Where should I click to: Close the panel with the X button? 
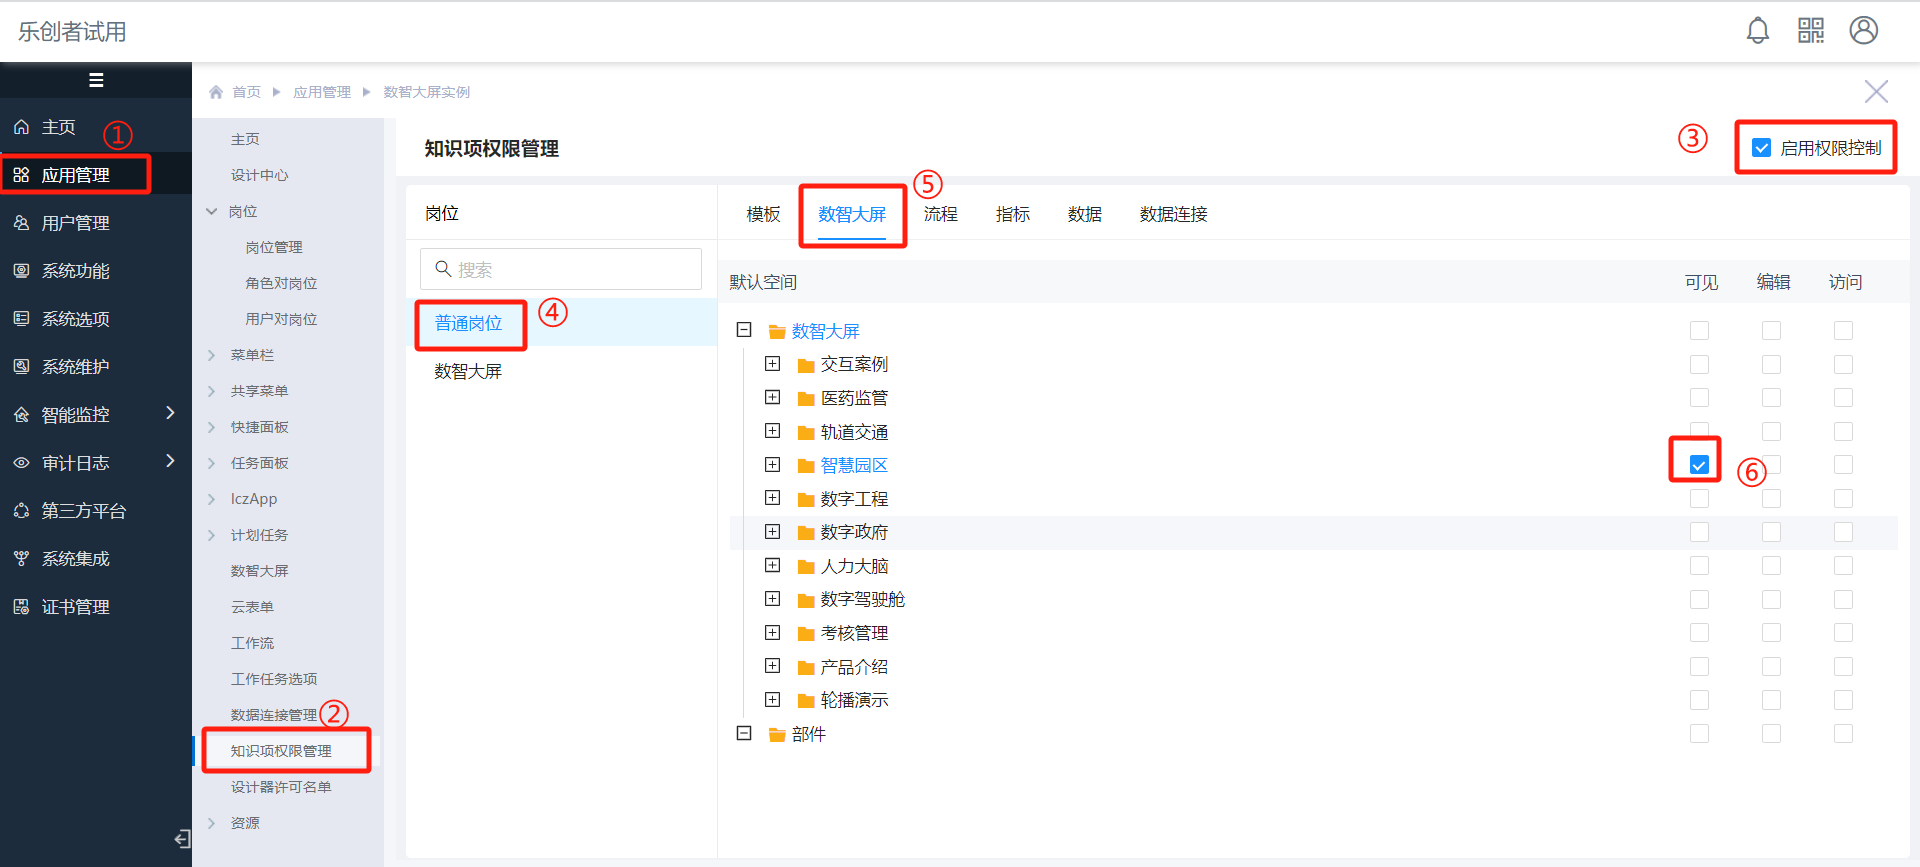(1875, 92)
